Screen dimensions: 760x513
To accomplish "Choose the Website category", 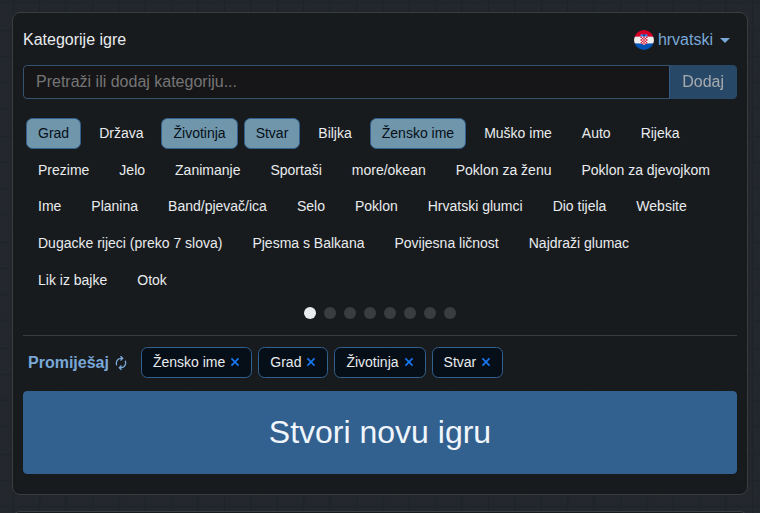I will 661,207.
